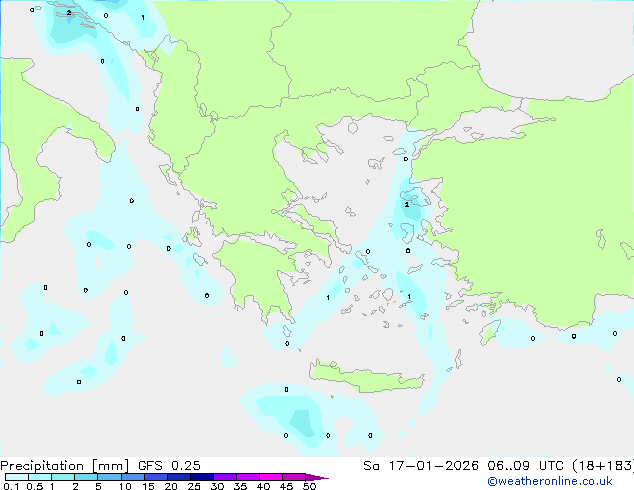Click the legend arrow tip above 50 mm
This screenshot has width=634, height=490.
[317, 477]
